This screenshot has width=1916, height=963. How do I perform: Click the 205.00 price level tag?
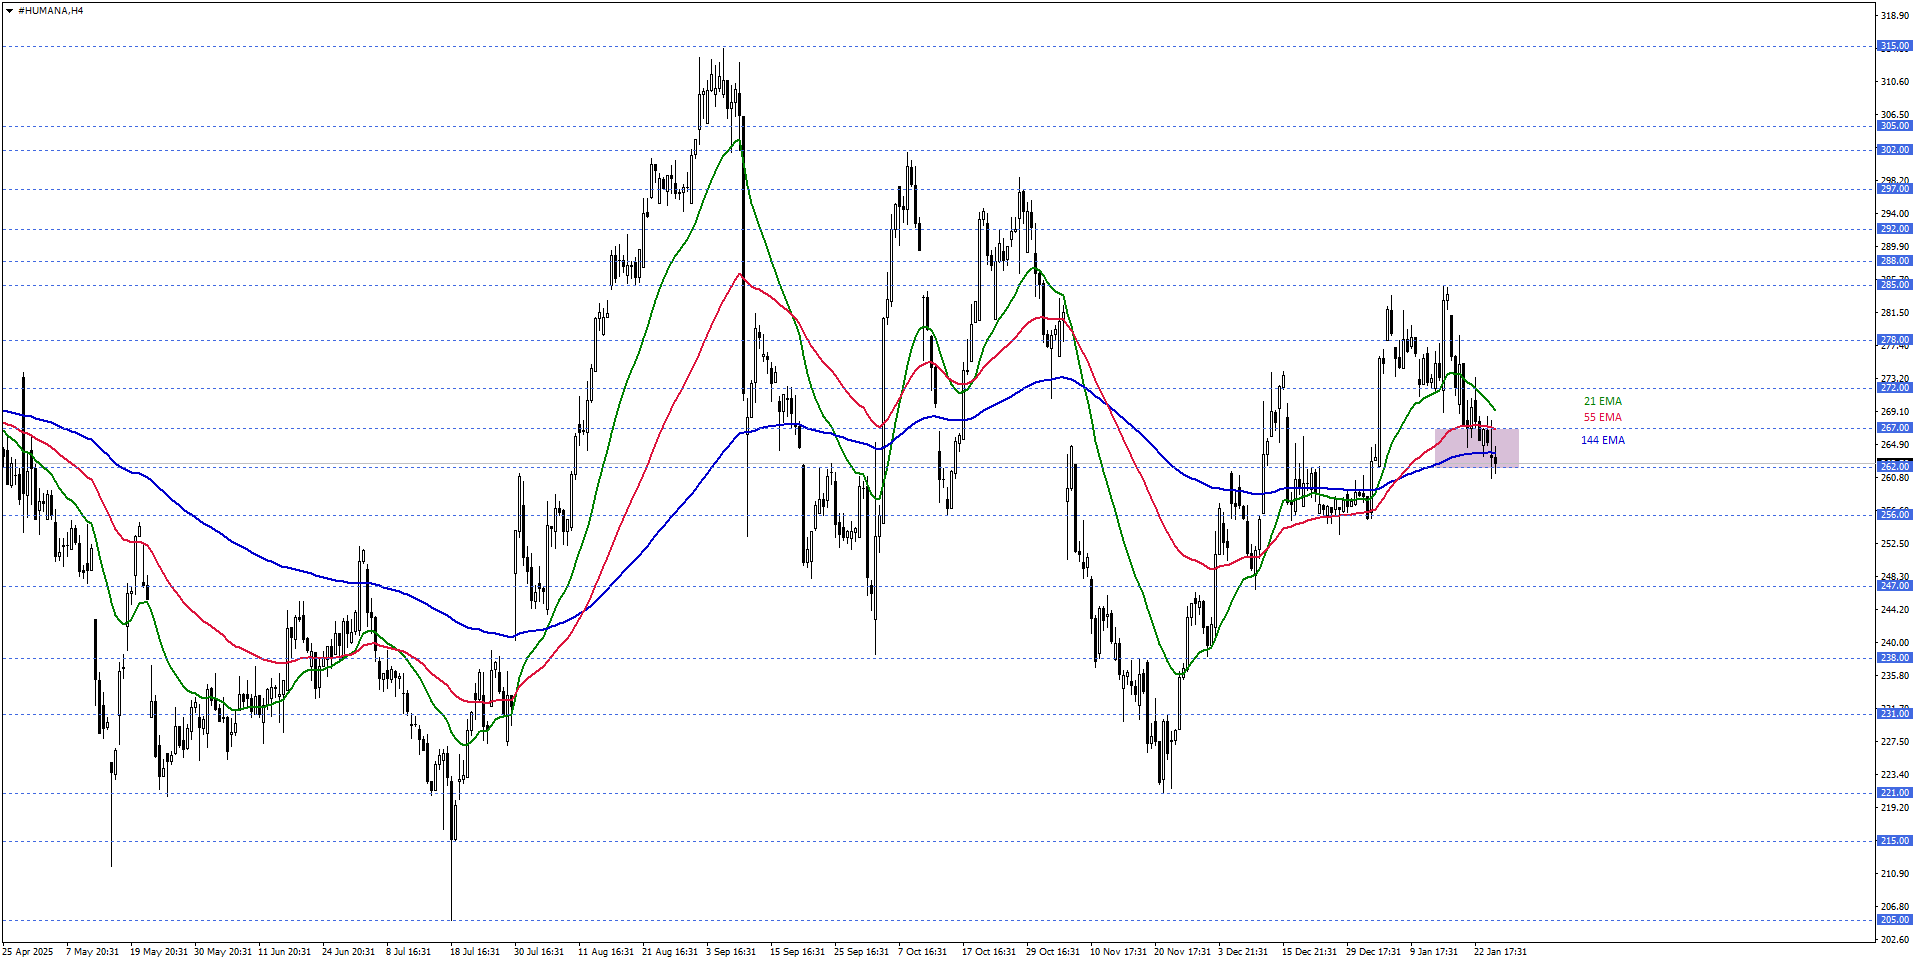coord(1894,920)
